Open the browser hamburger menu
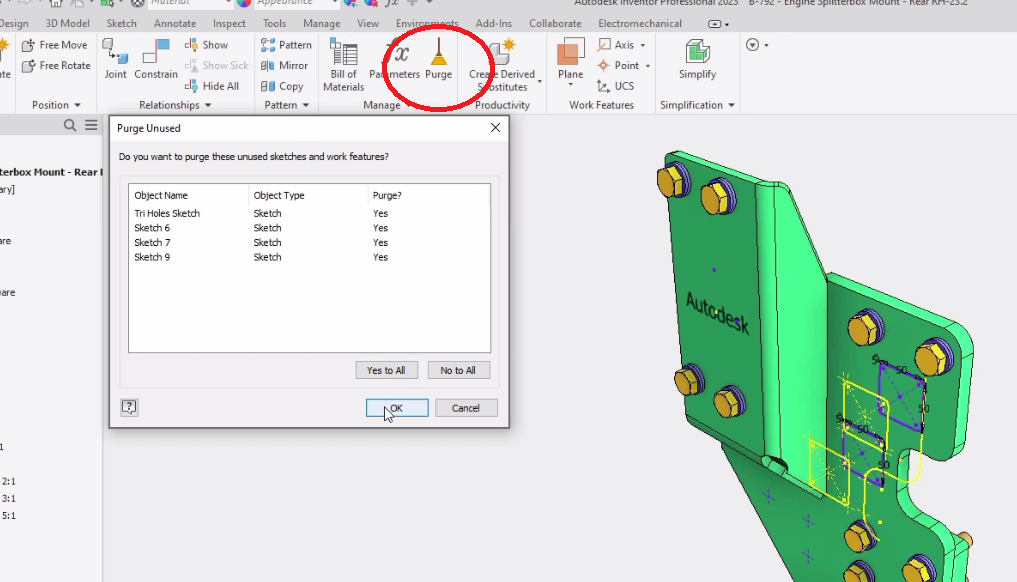1017x582 pixels. (x=91, y=125)
